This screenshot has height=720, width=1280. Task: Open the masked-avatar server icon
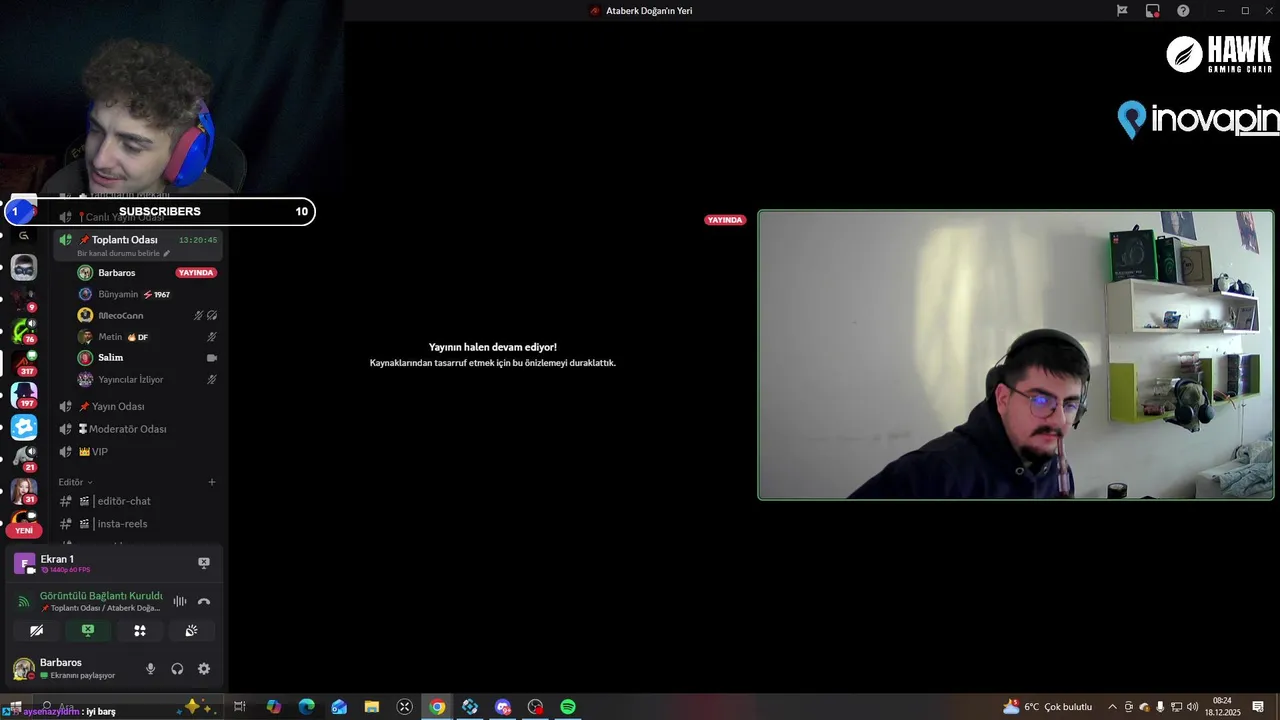pyautogui.click(x=24, y=267)
